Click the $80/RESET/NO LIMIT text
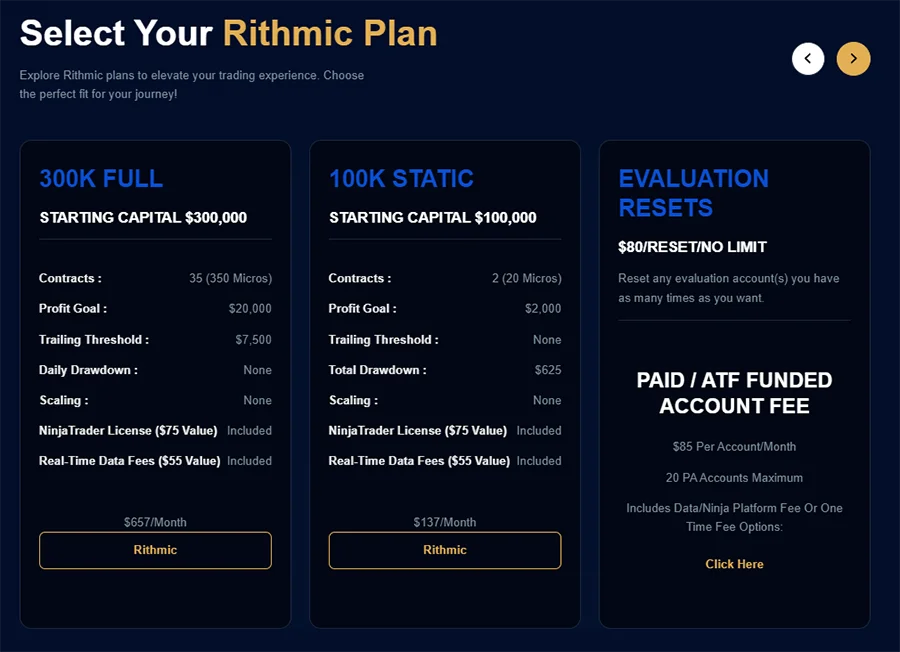 coord(692,247)
